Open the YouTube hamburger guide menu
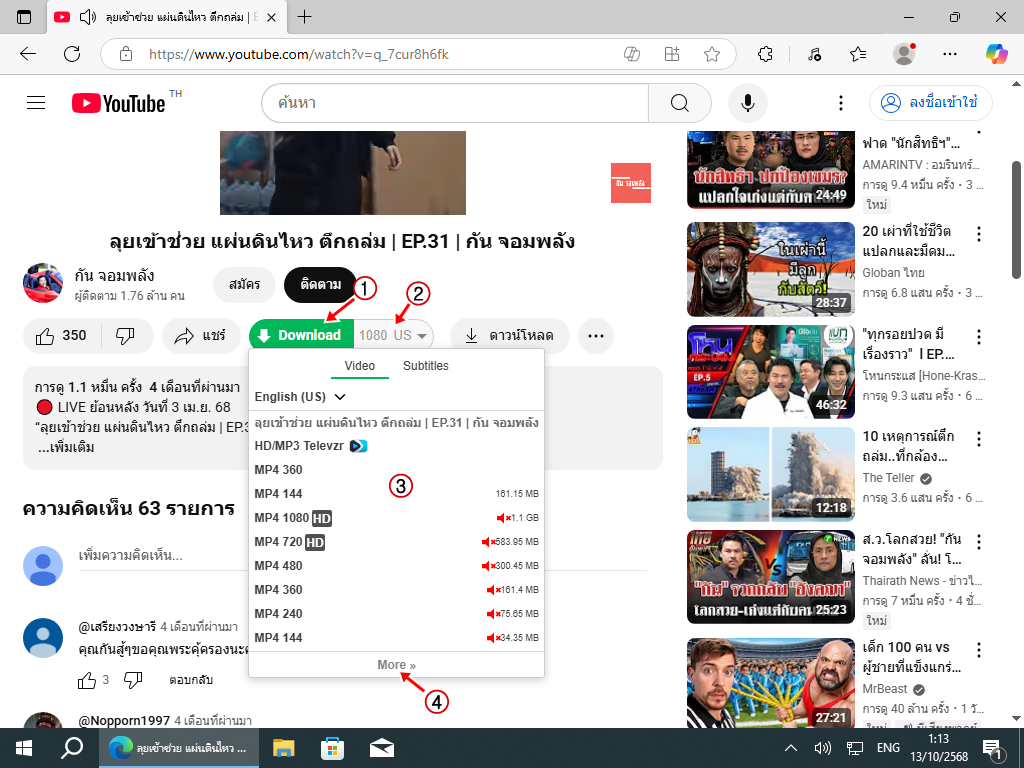1024x768 pixels. [36, 103]
